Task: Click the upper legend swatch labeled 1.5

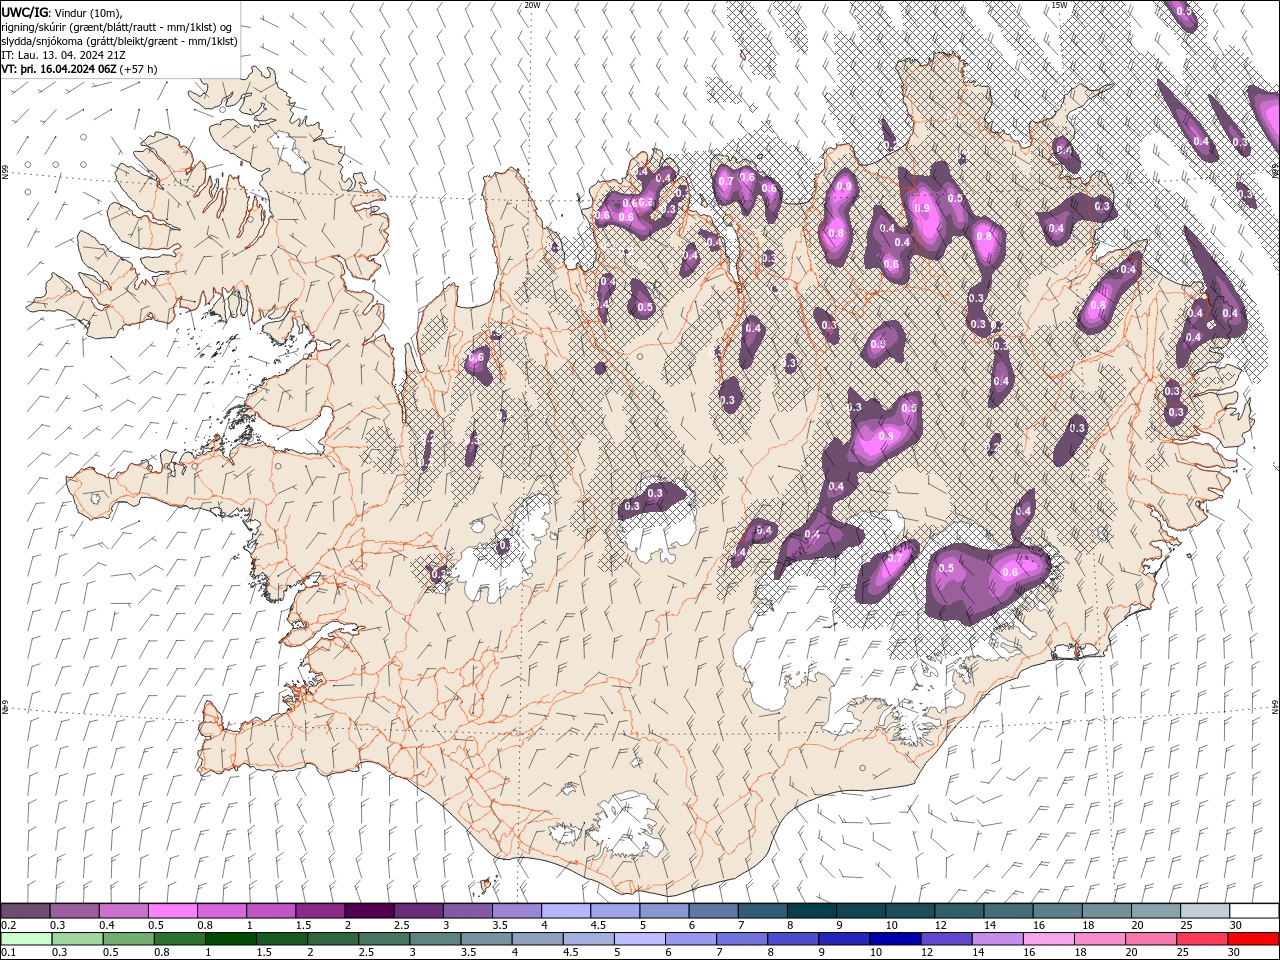Action: (320, 911)
